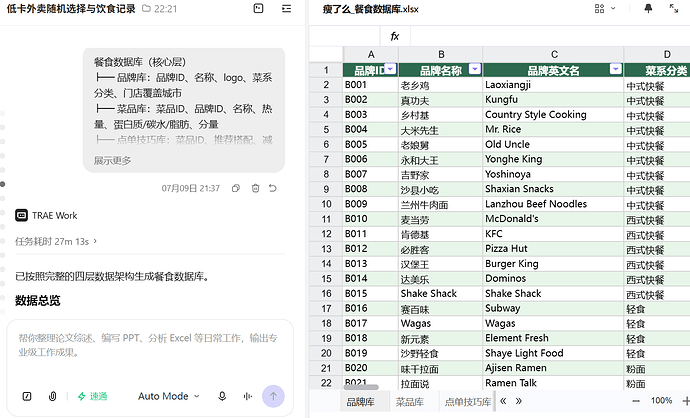The height and width of the screenshot is (418, 690).
Task: Send the message with the arrow button
Action: pos(273,396)
